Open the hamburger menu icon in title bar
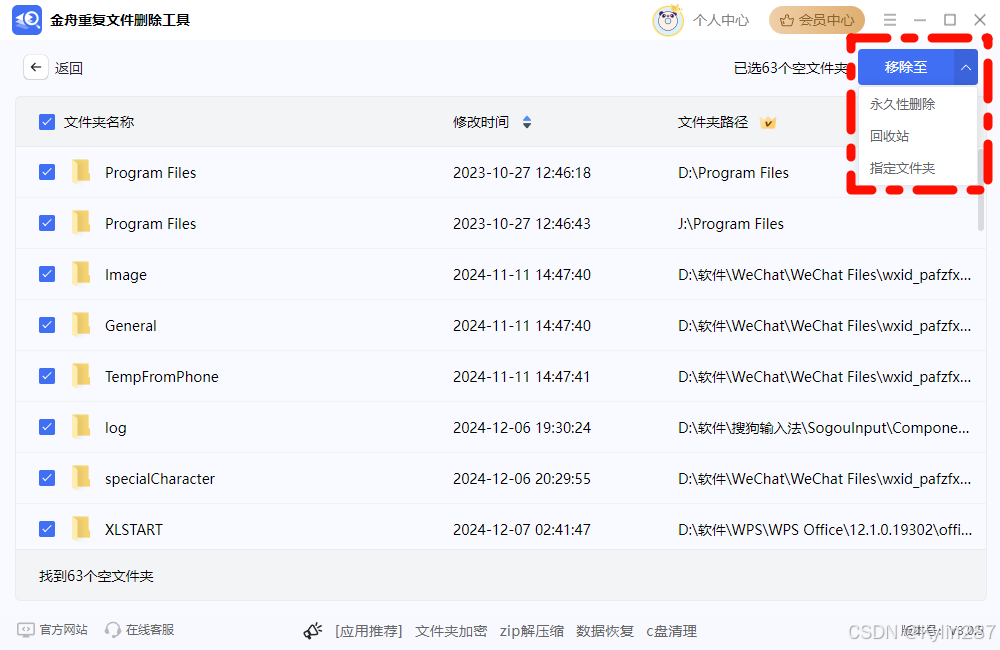Screen dimensions: 1000x650 tap(889, 20)
